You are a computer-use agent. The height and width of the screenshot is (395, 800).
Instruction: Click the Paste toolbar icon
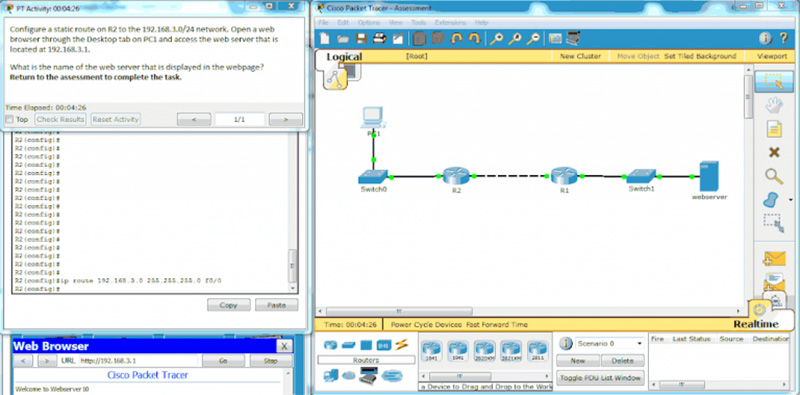pos(438,39)
